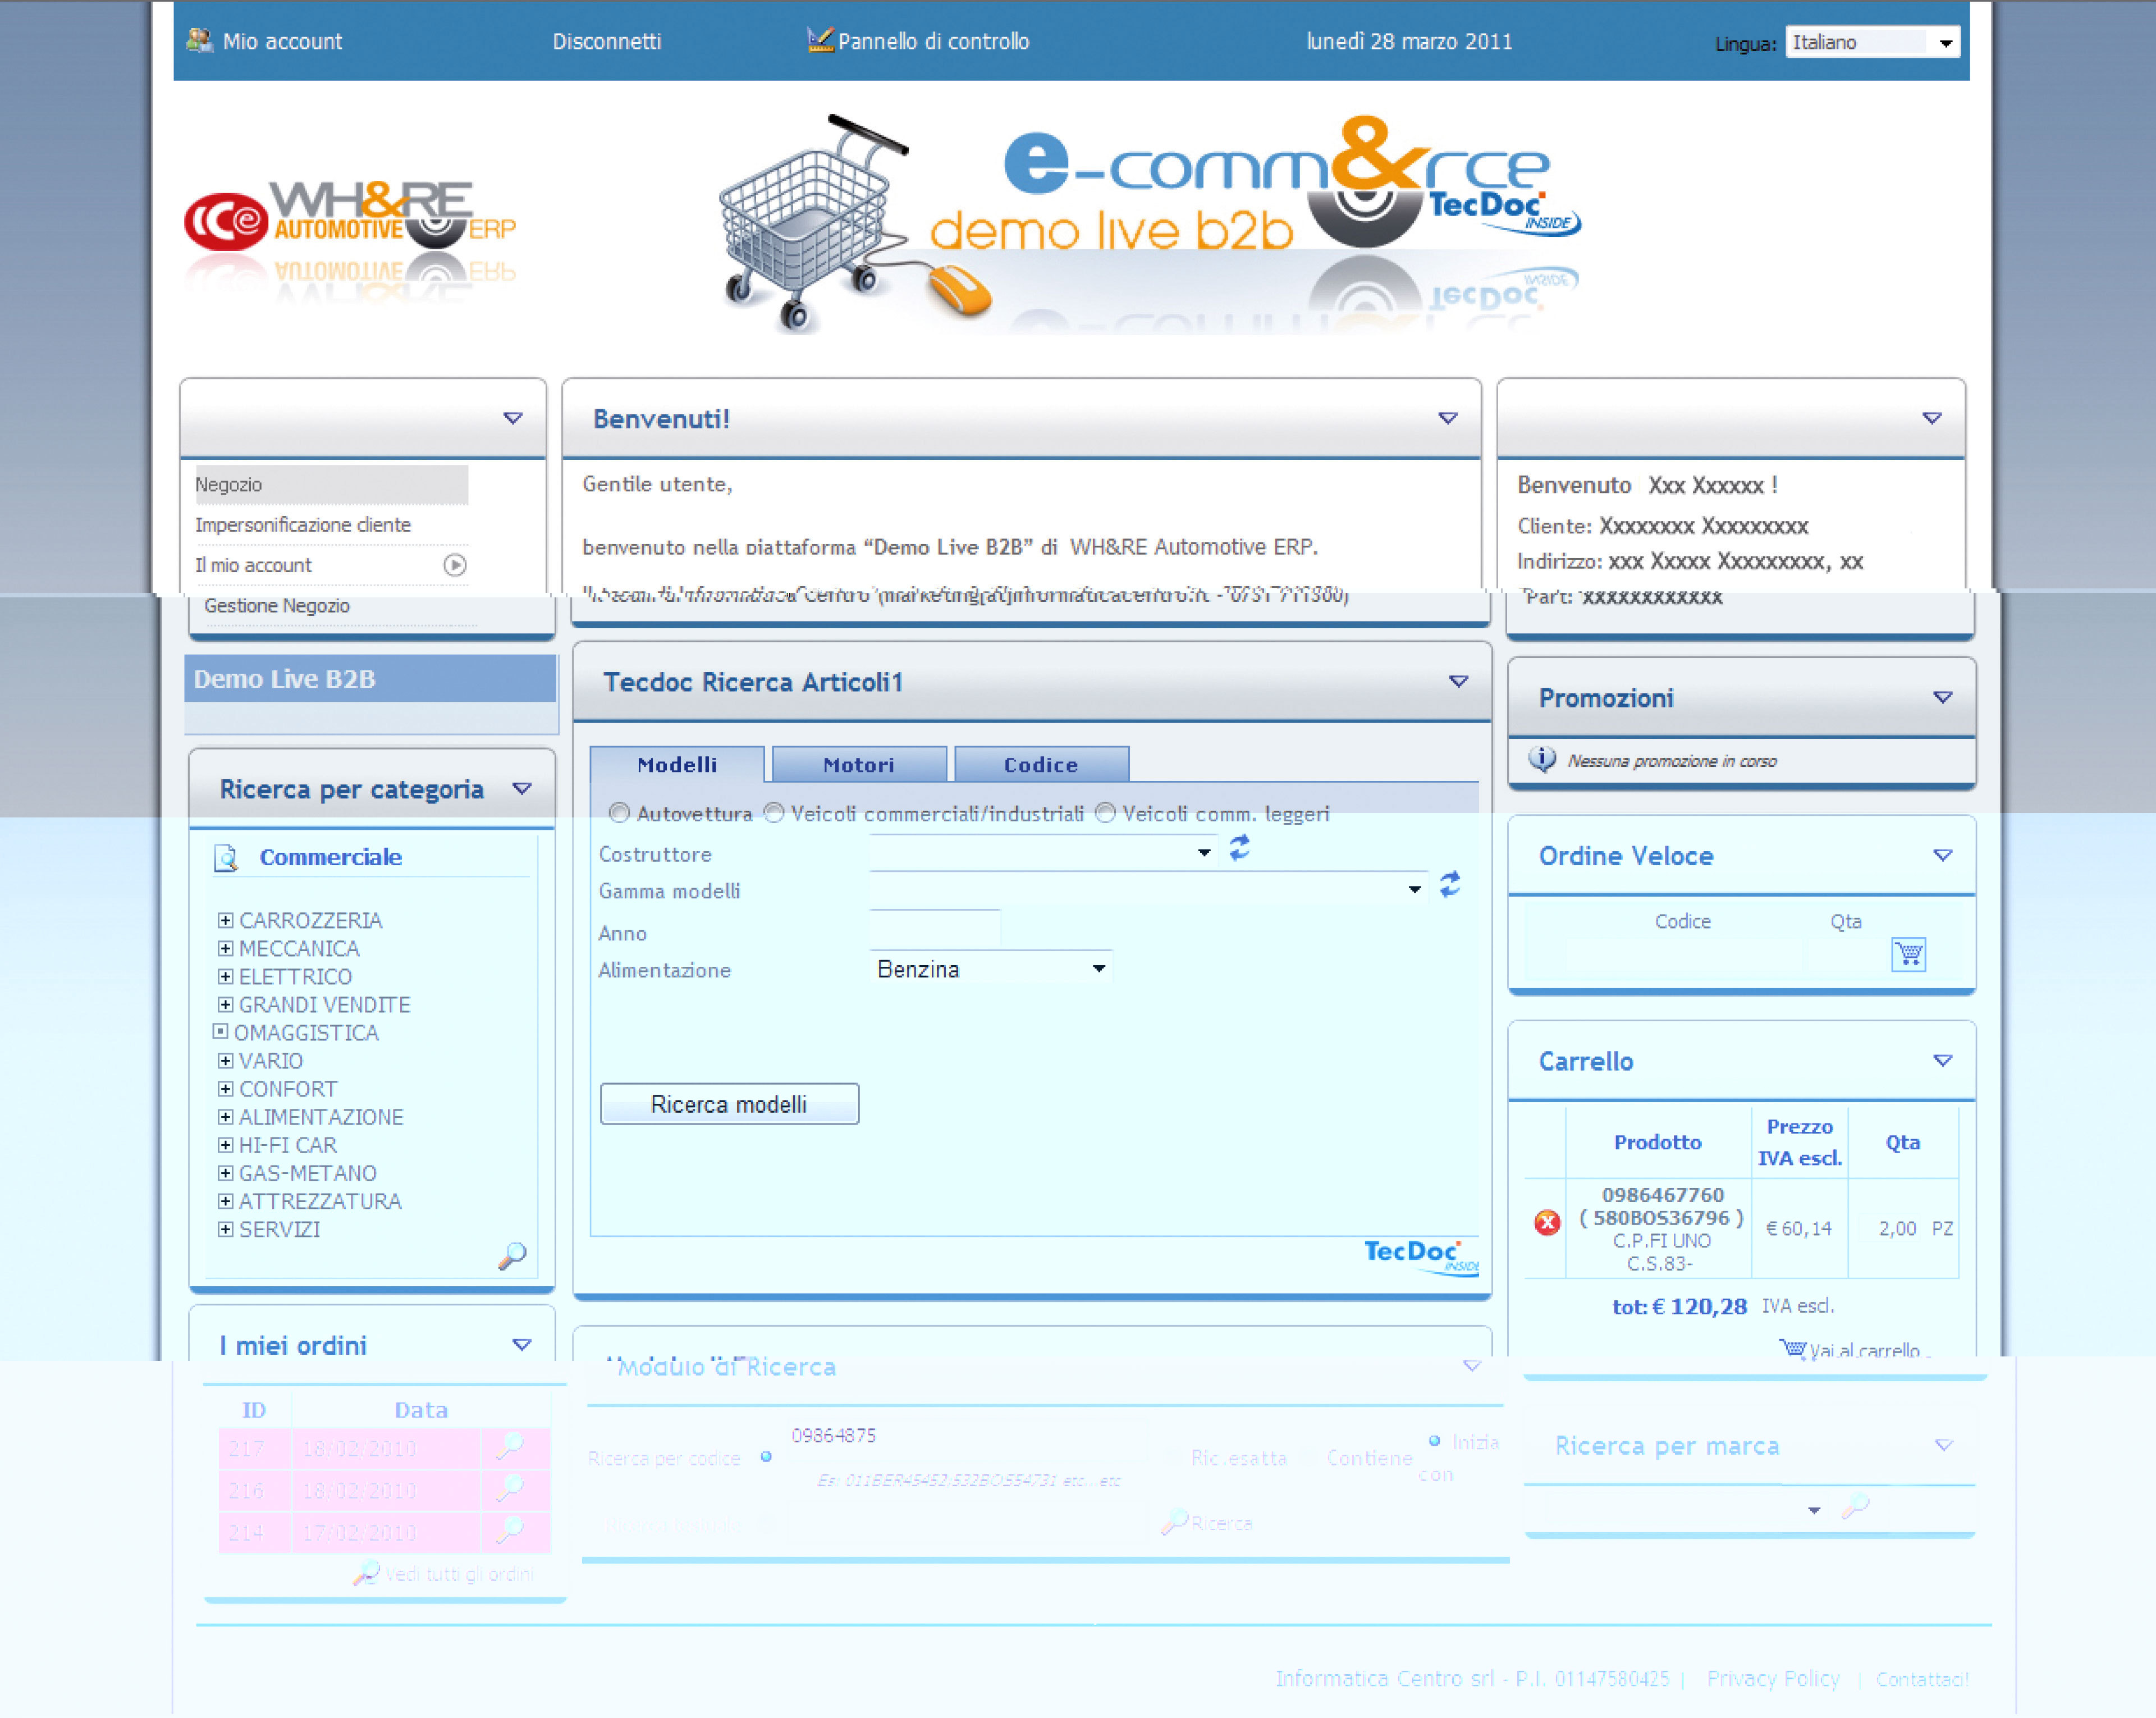2156x1718 pixels.
Task: Select the Autovettura radio button
Action: tap(619, 813)
